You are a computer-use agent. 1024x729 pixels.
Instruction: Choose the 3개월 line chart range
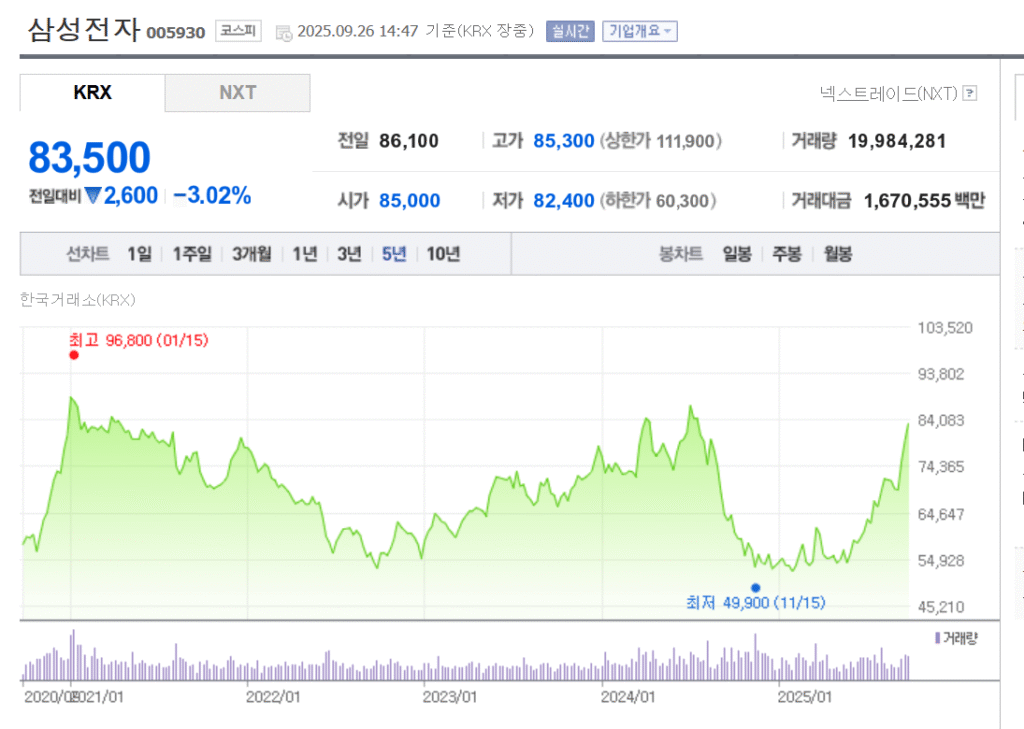251,254
